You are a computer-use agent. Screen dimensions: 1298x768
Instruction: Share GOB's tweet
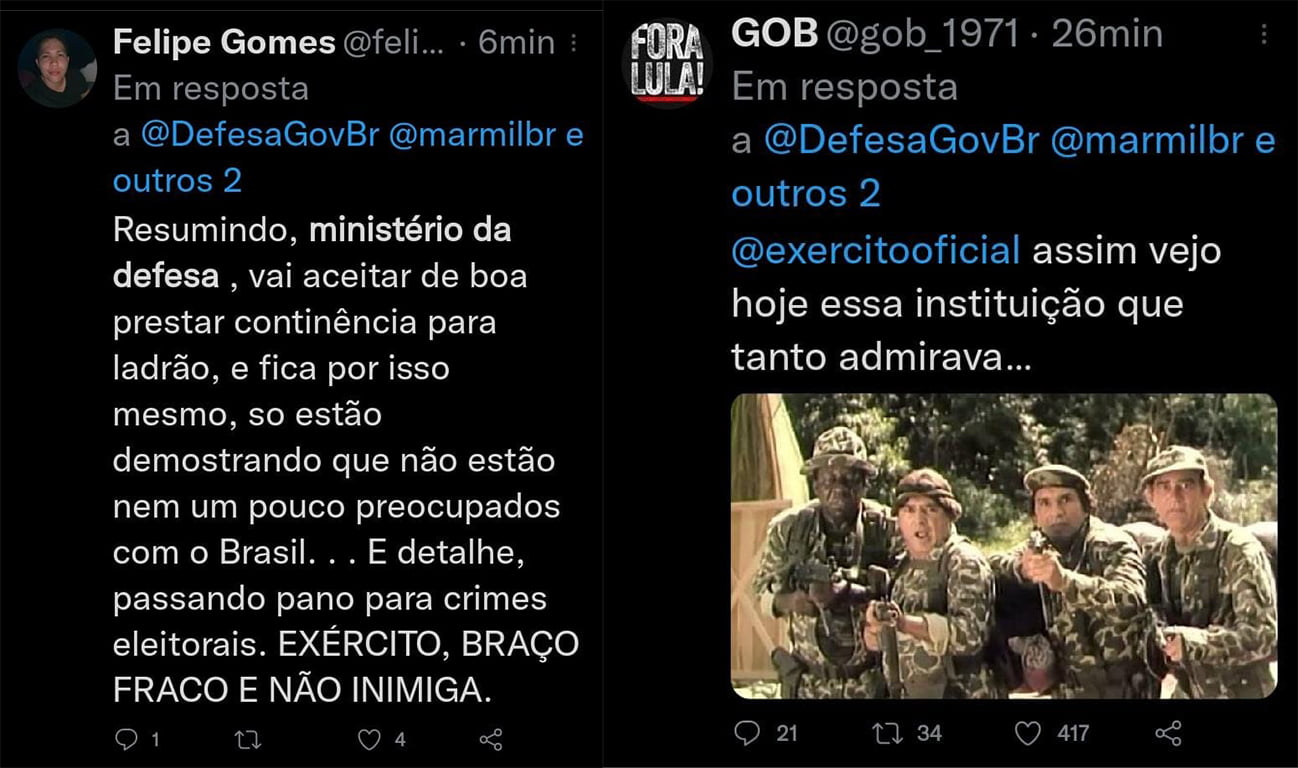pyautogui.click(x=1168, y=733)
